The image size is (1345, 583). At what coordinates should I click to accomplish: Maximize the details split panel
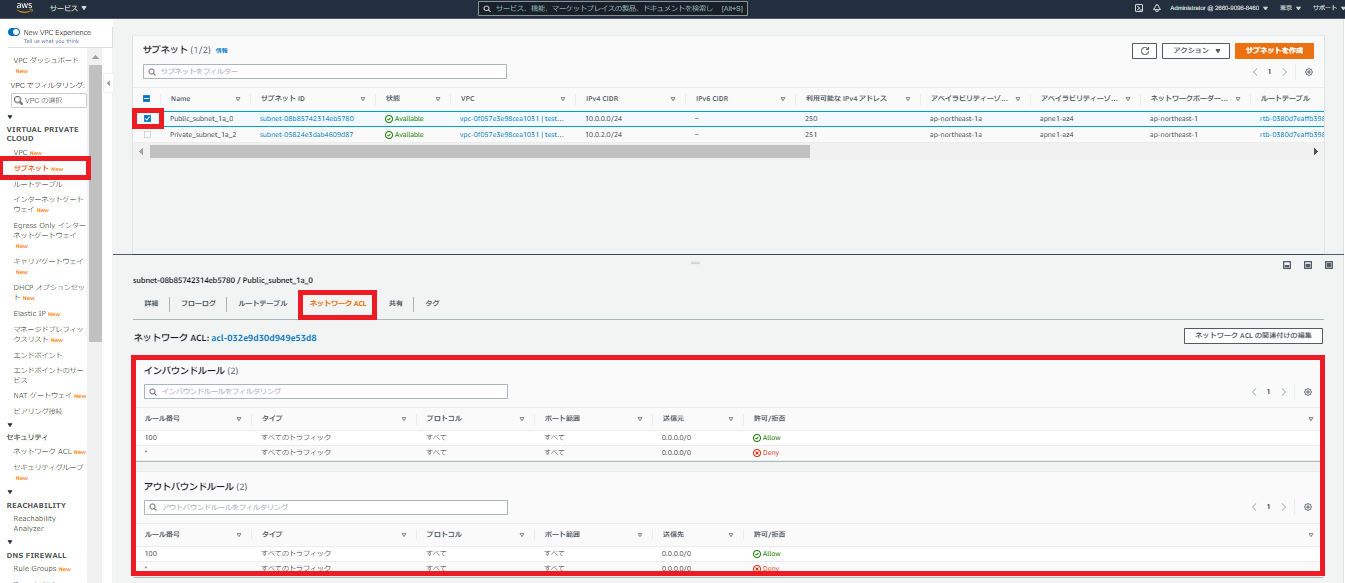[1329, 265]
